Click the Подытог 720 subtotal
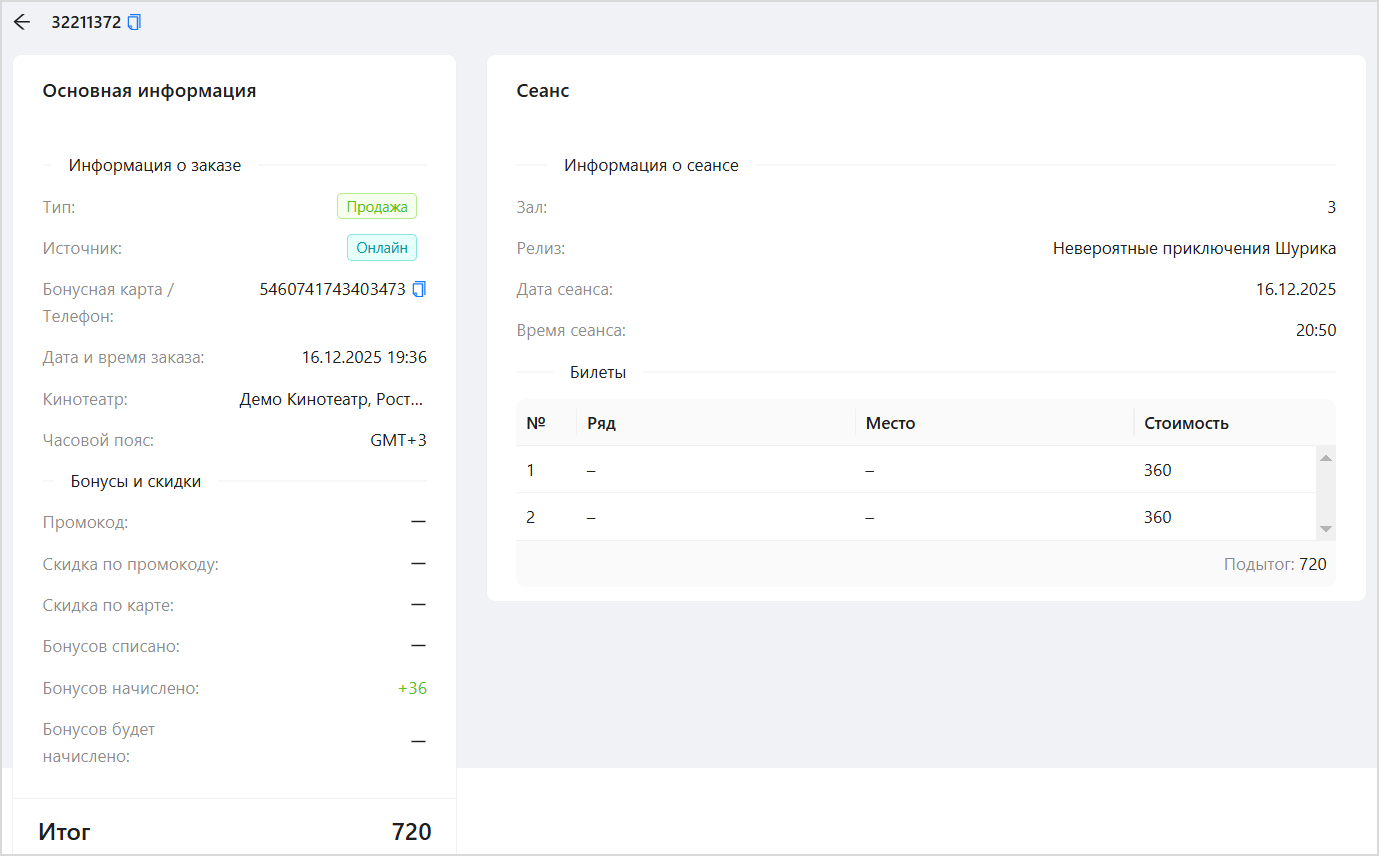This screenshot has width=1379, height=856. [1275, 564]
